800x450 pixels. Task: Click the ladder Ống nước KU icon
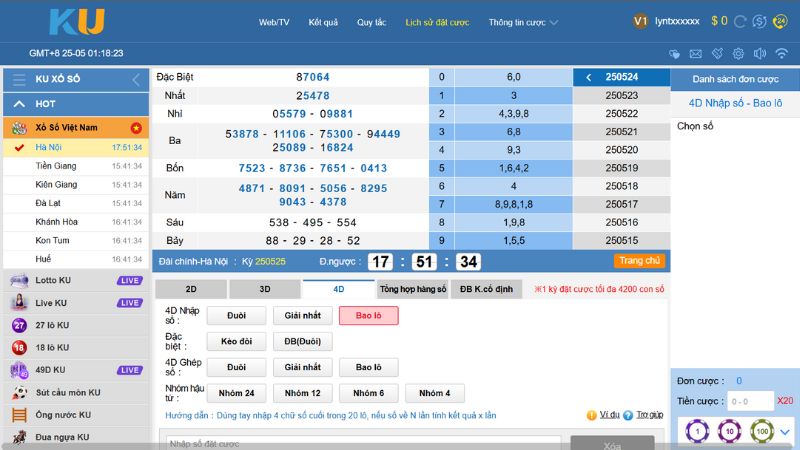(19, 415)
